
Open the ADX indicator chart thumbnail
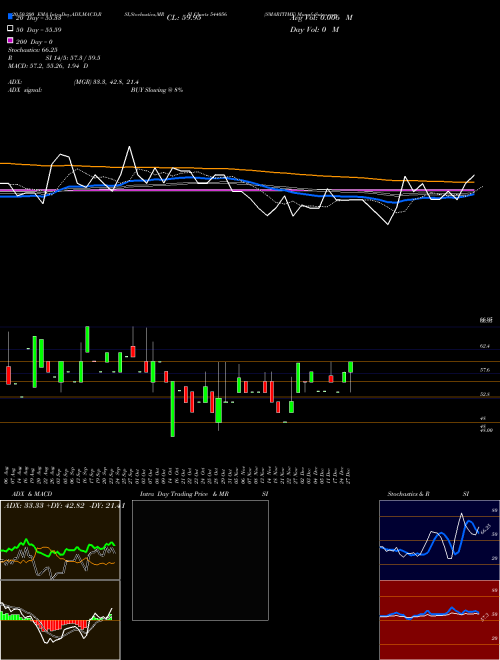(60, 540)
